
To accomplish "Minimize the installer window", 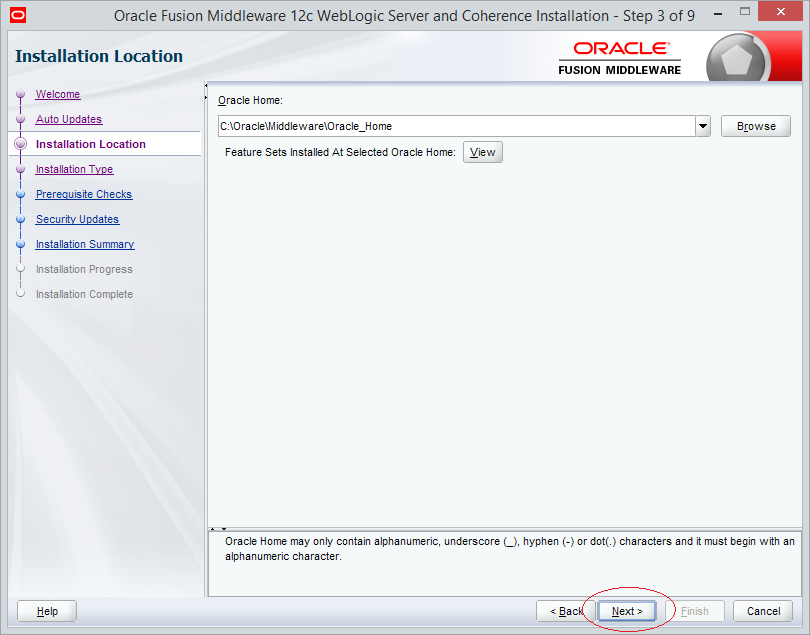I will point(718,14).
